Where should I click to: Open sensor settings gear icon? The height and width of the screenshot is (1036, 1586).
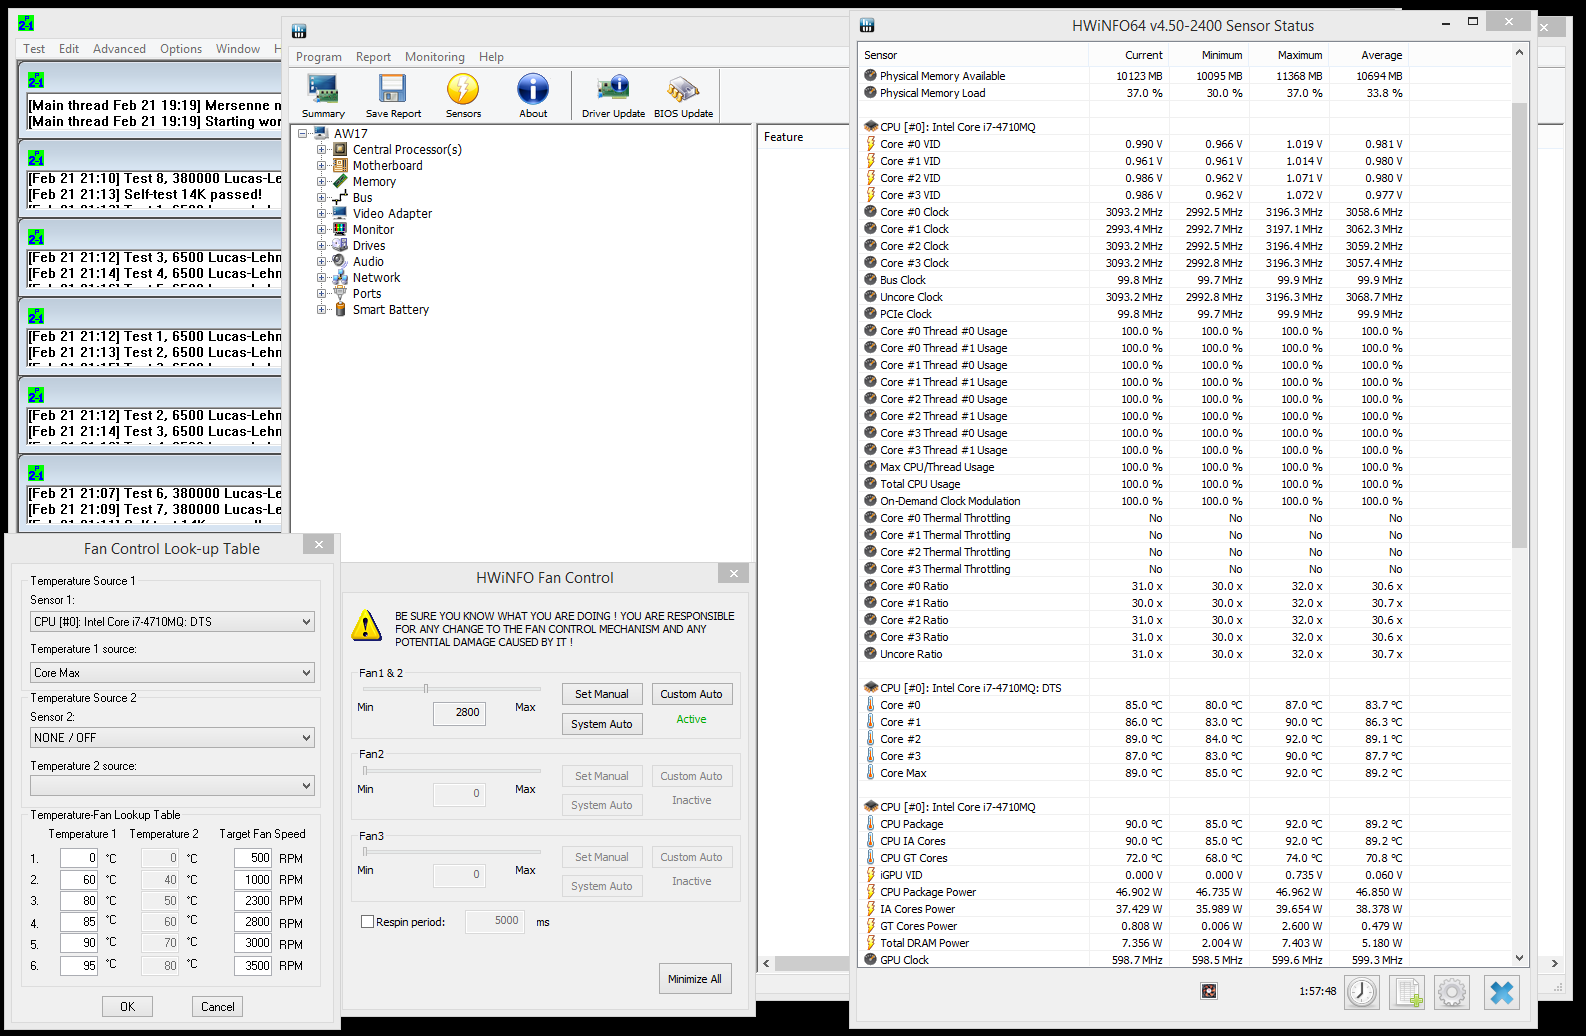click(1452, 992)
